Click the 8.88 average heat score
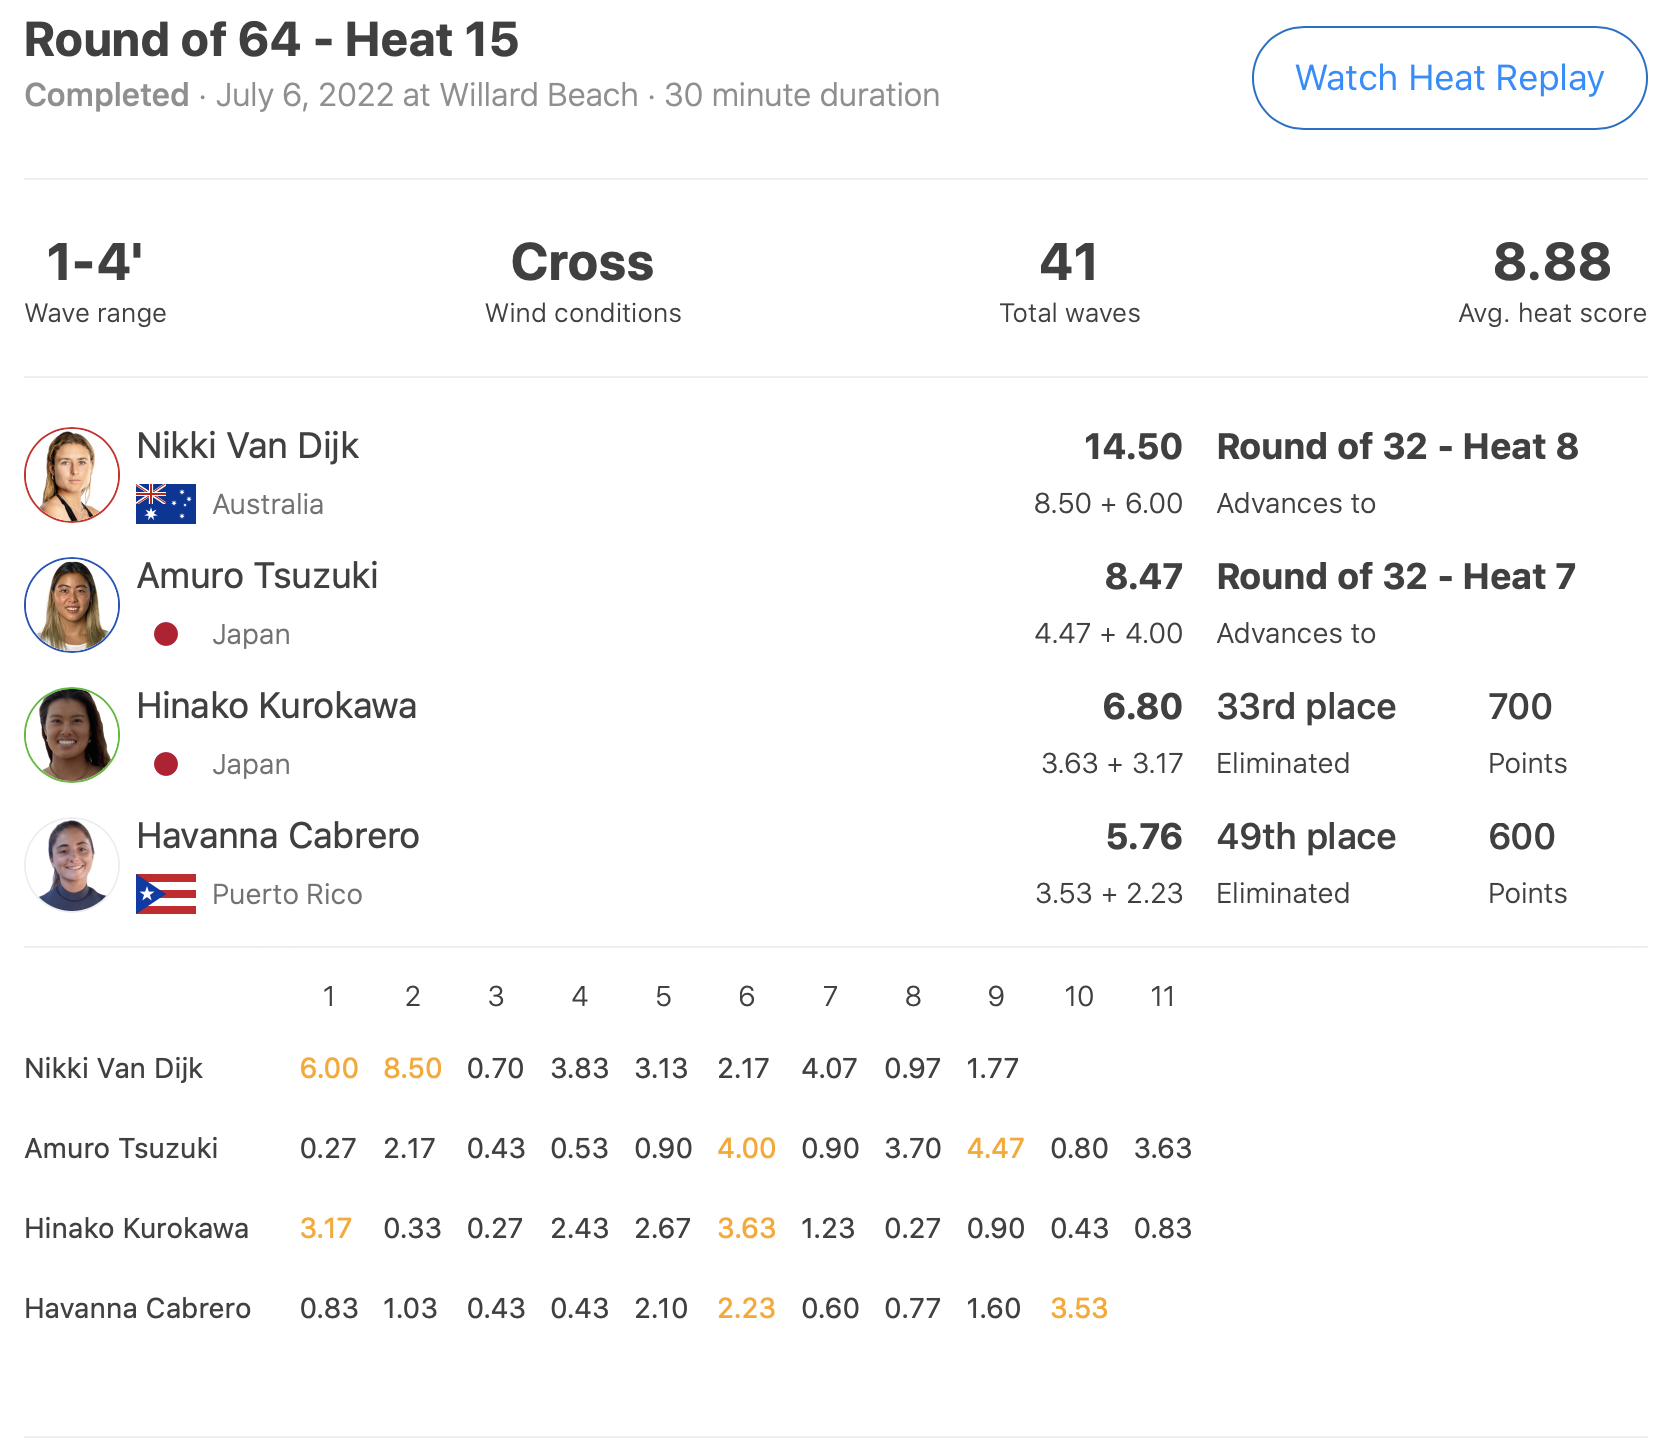Screen dimensions: 1668x1446 [x=1552, y=263]
